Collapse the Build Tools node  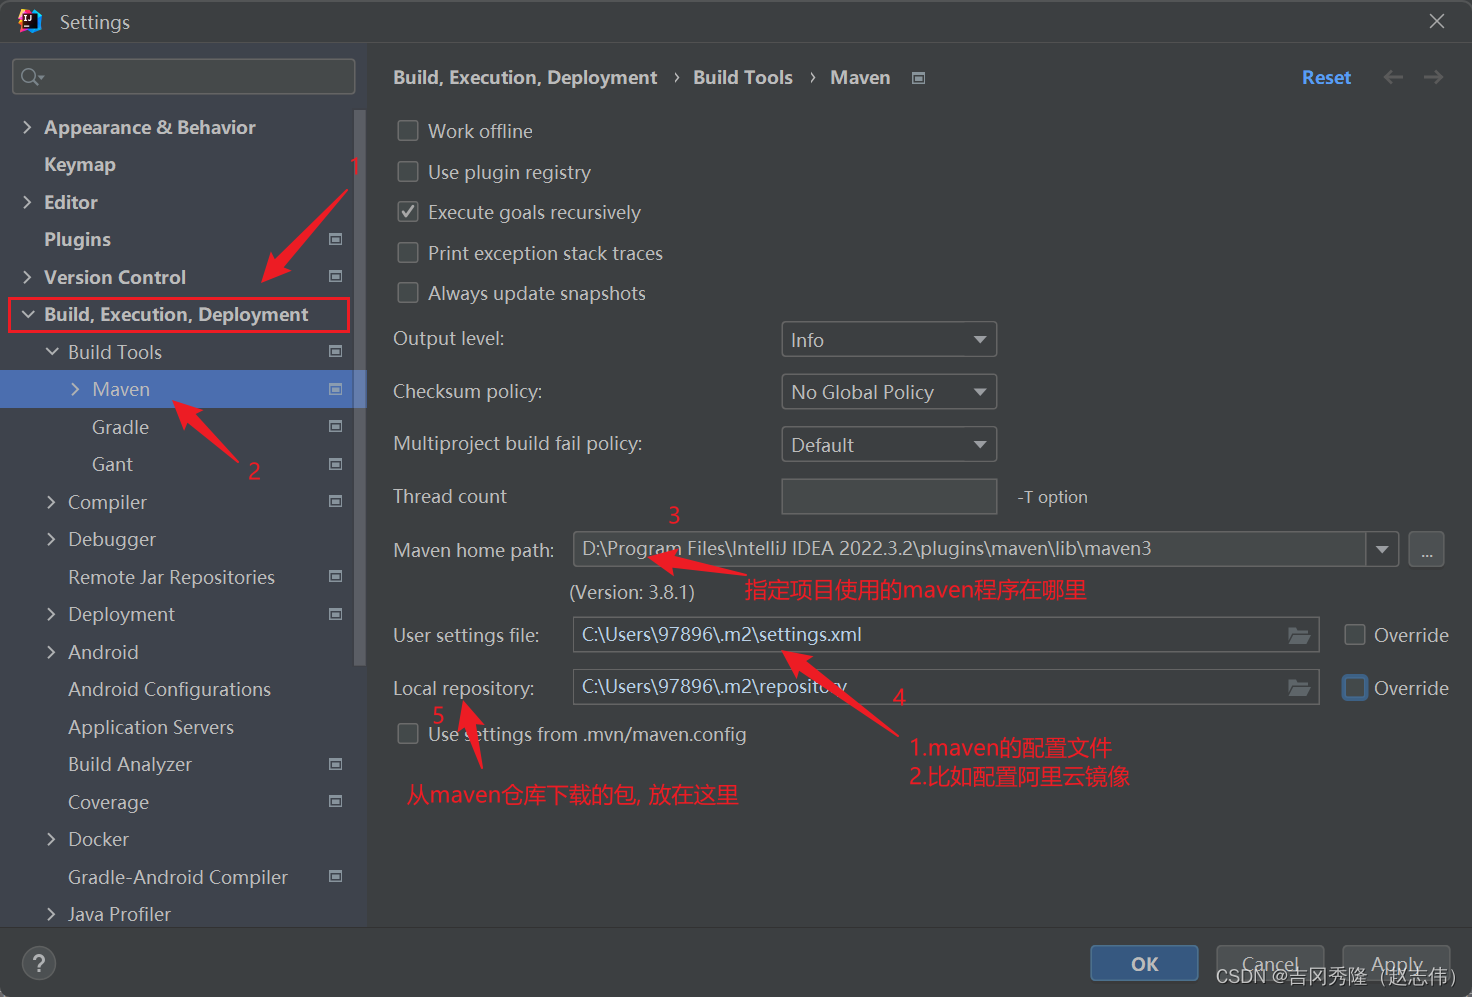(52, 352)
